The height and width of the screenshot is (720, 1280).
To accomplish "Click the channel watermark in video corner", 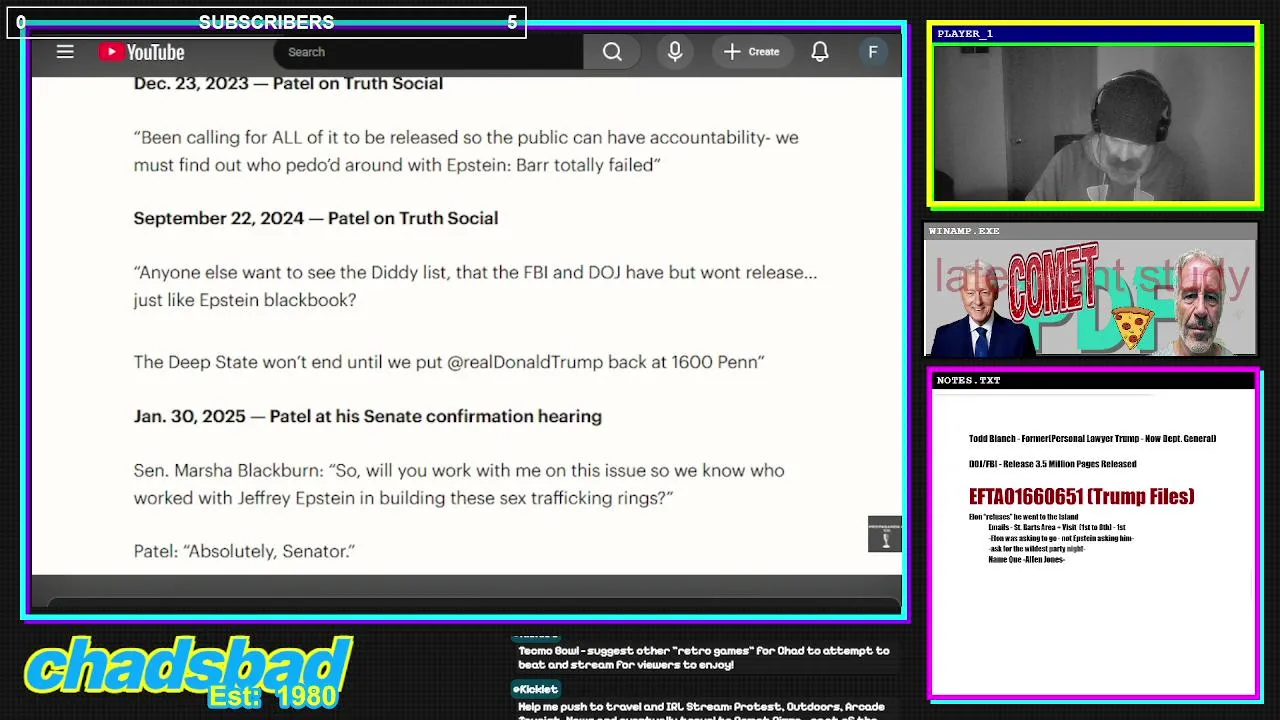I will [884, 534].
